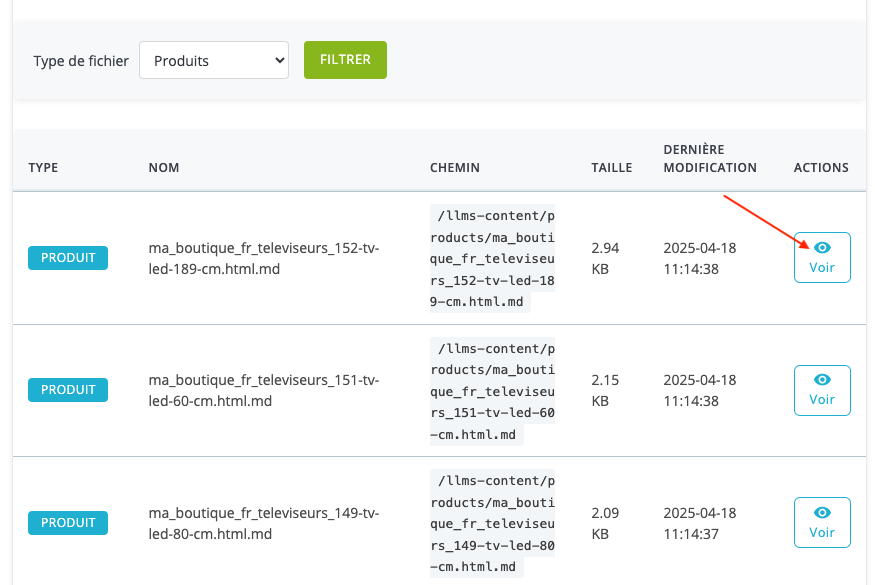
Task: Click eye icon for 152-tv-led-189-cm file
Action: [x=822, y=247]
